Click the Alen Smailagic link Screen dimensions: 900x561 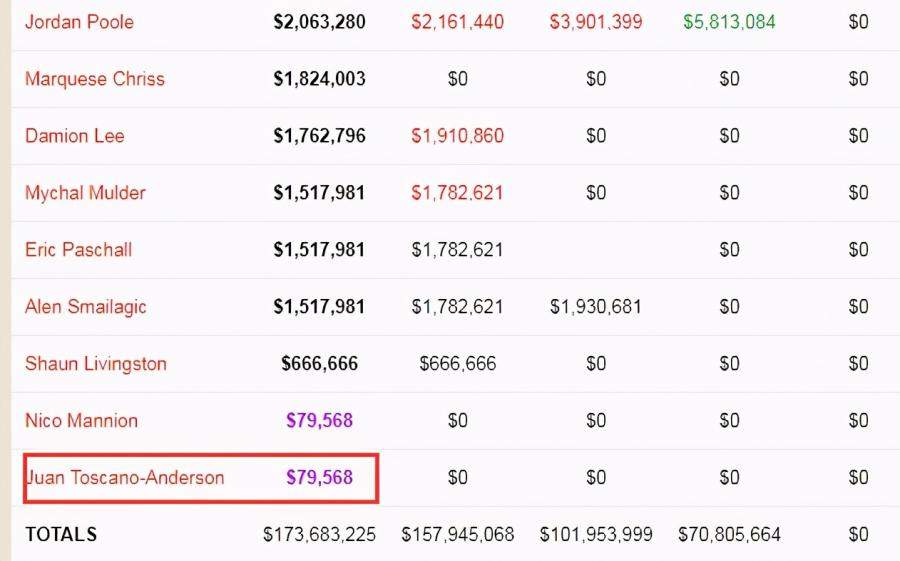pos(86,307)
